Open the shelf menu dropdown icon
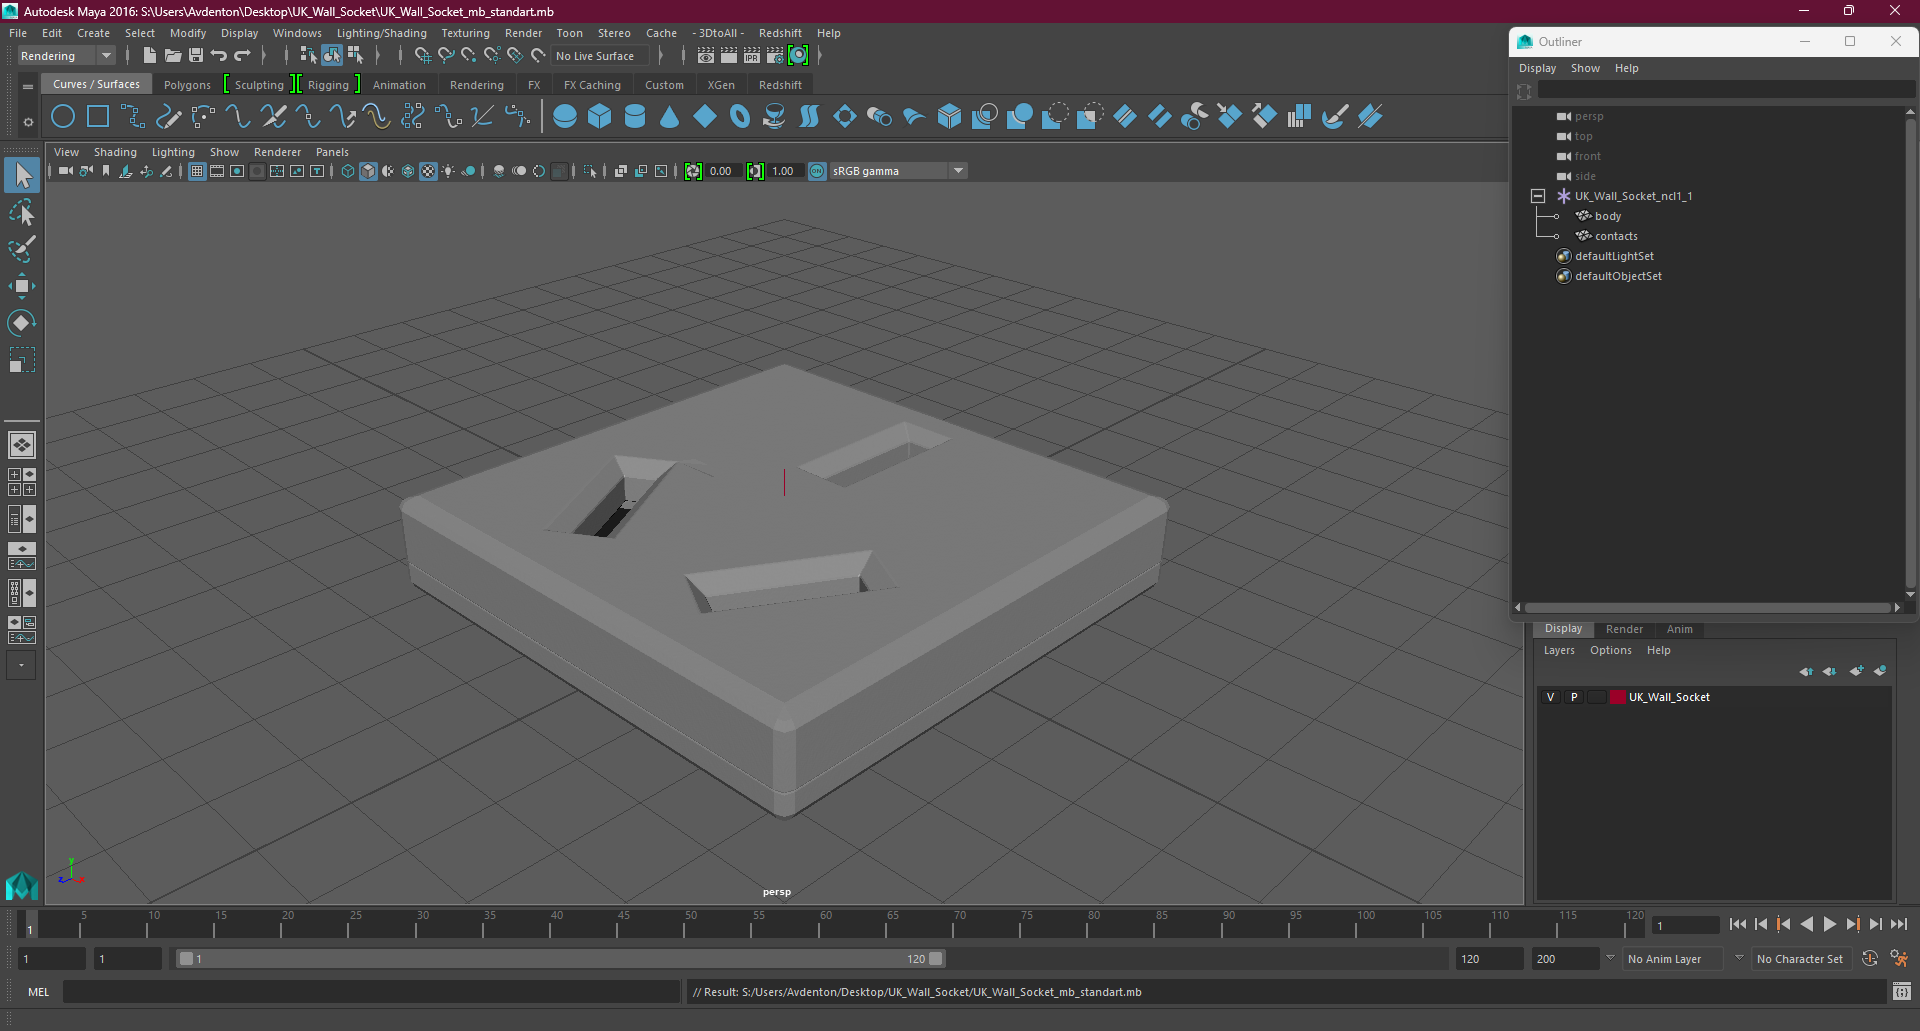Viewport: 1920px width, 1031px height. click(28, 87)
